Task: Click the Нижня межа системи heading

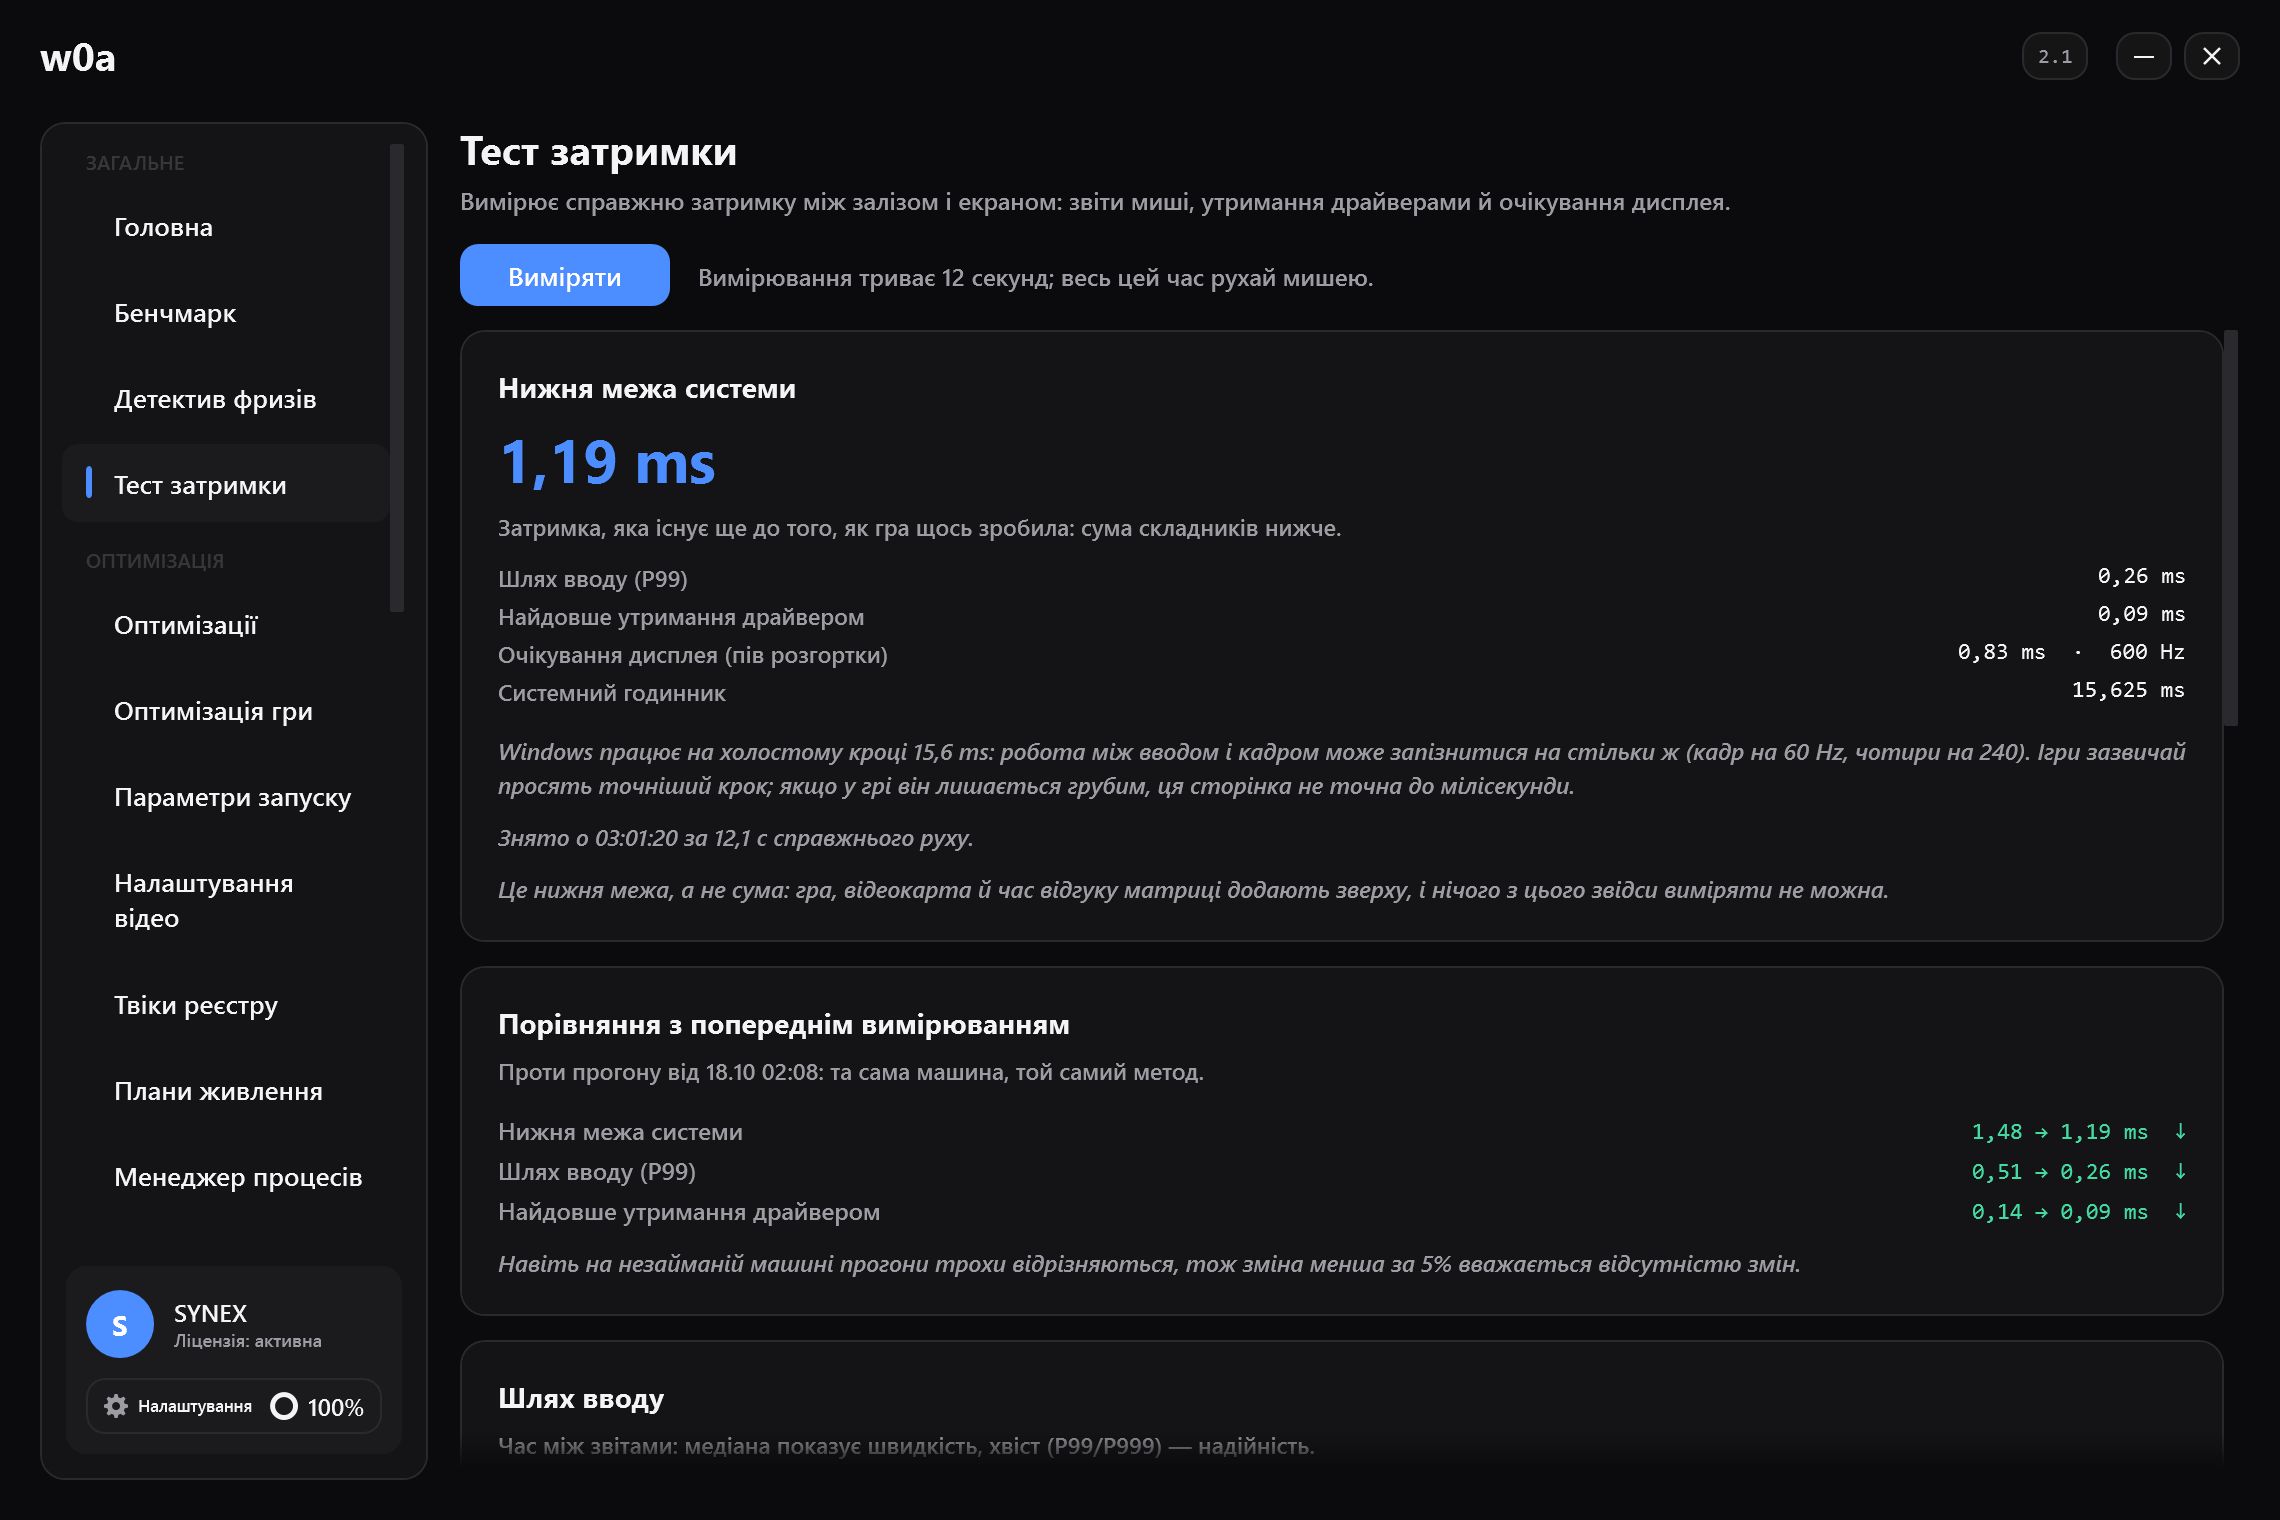Action: [x=647, y=389]
